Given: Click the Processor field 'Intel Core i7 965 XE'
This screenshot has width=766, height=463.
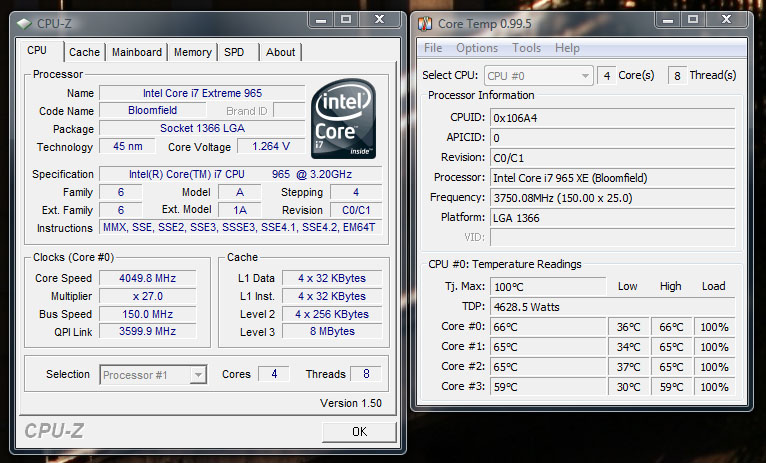Looking at the screenshot, I should point(613,178).
